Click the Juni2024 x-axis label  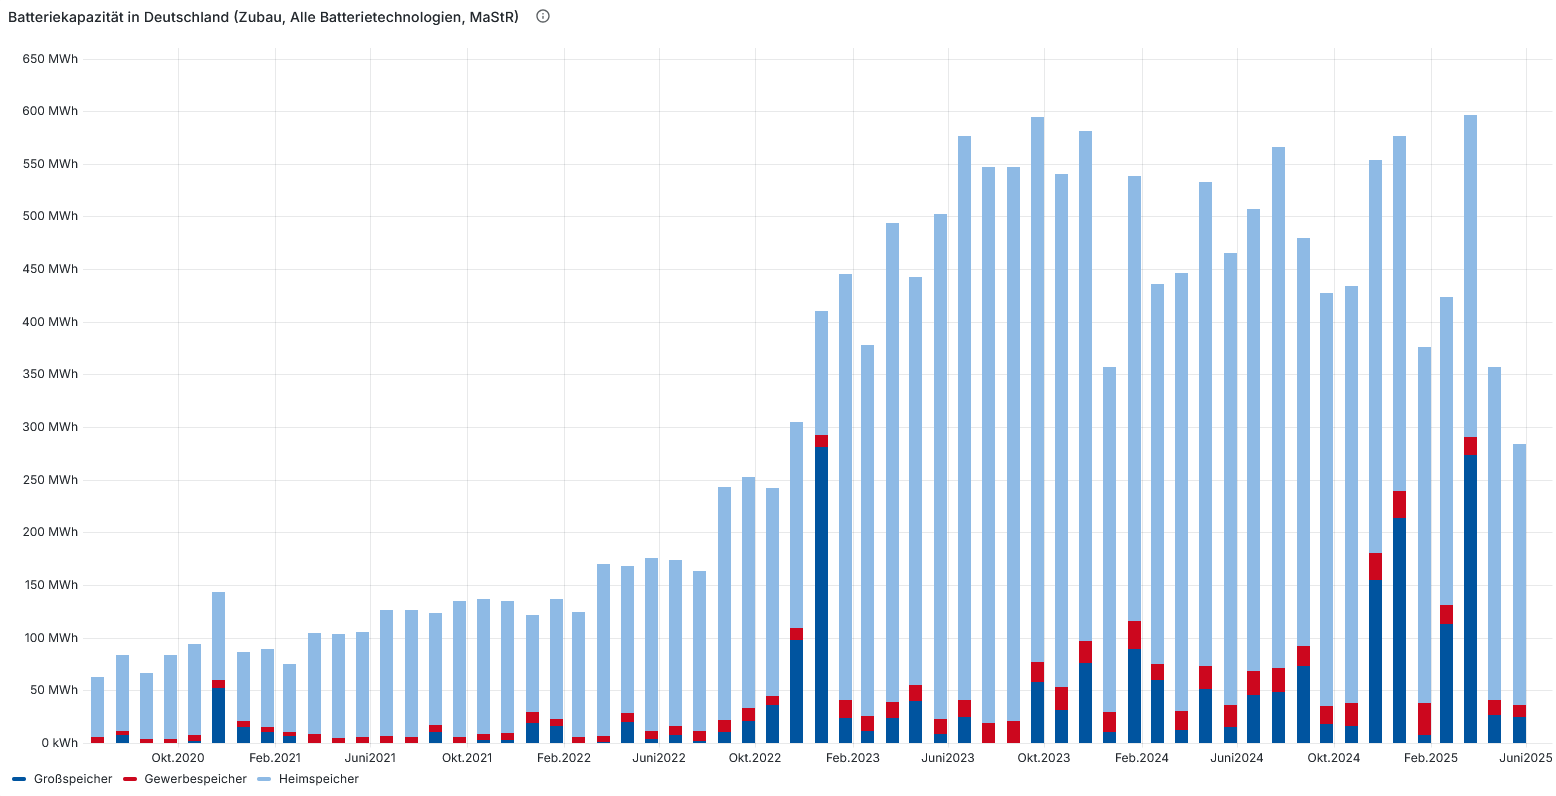[x=1237, y=758]
